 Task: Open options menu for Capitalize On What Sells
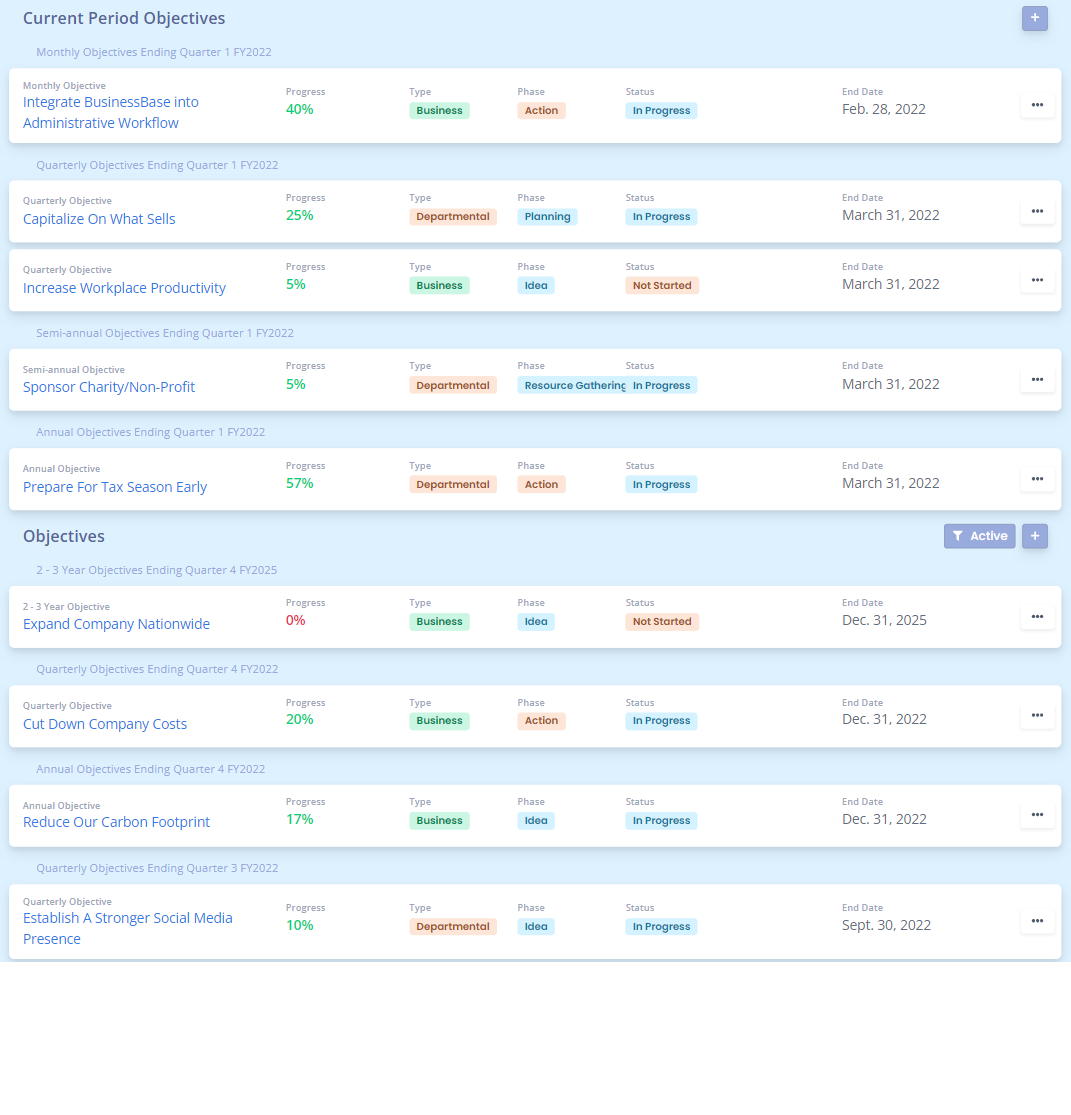tap(1037, 211)
